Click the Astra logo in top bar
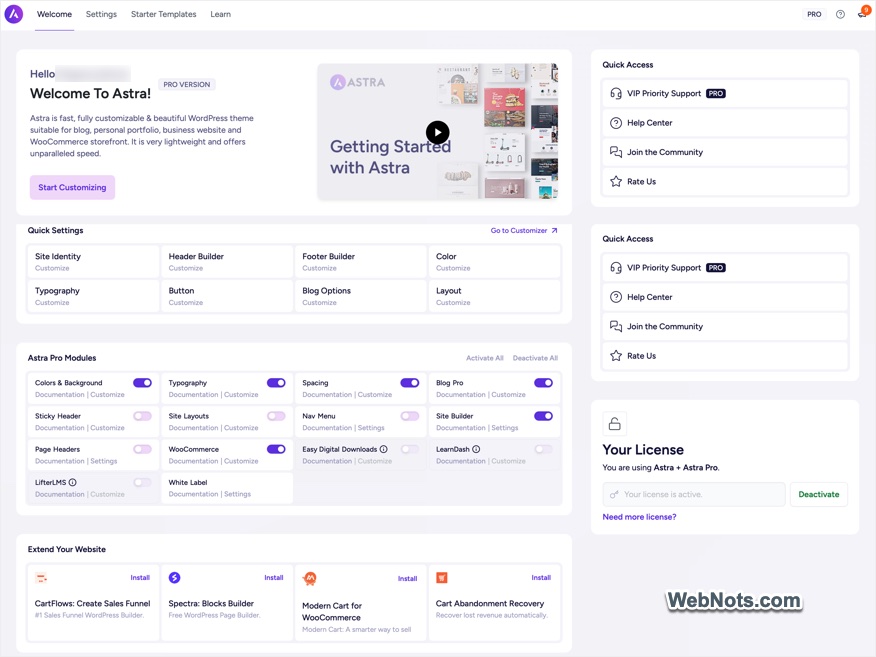Viewport: 876px width, 657px height. 13,14
